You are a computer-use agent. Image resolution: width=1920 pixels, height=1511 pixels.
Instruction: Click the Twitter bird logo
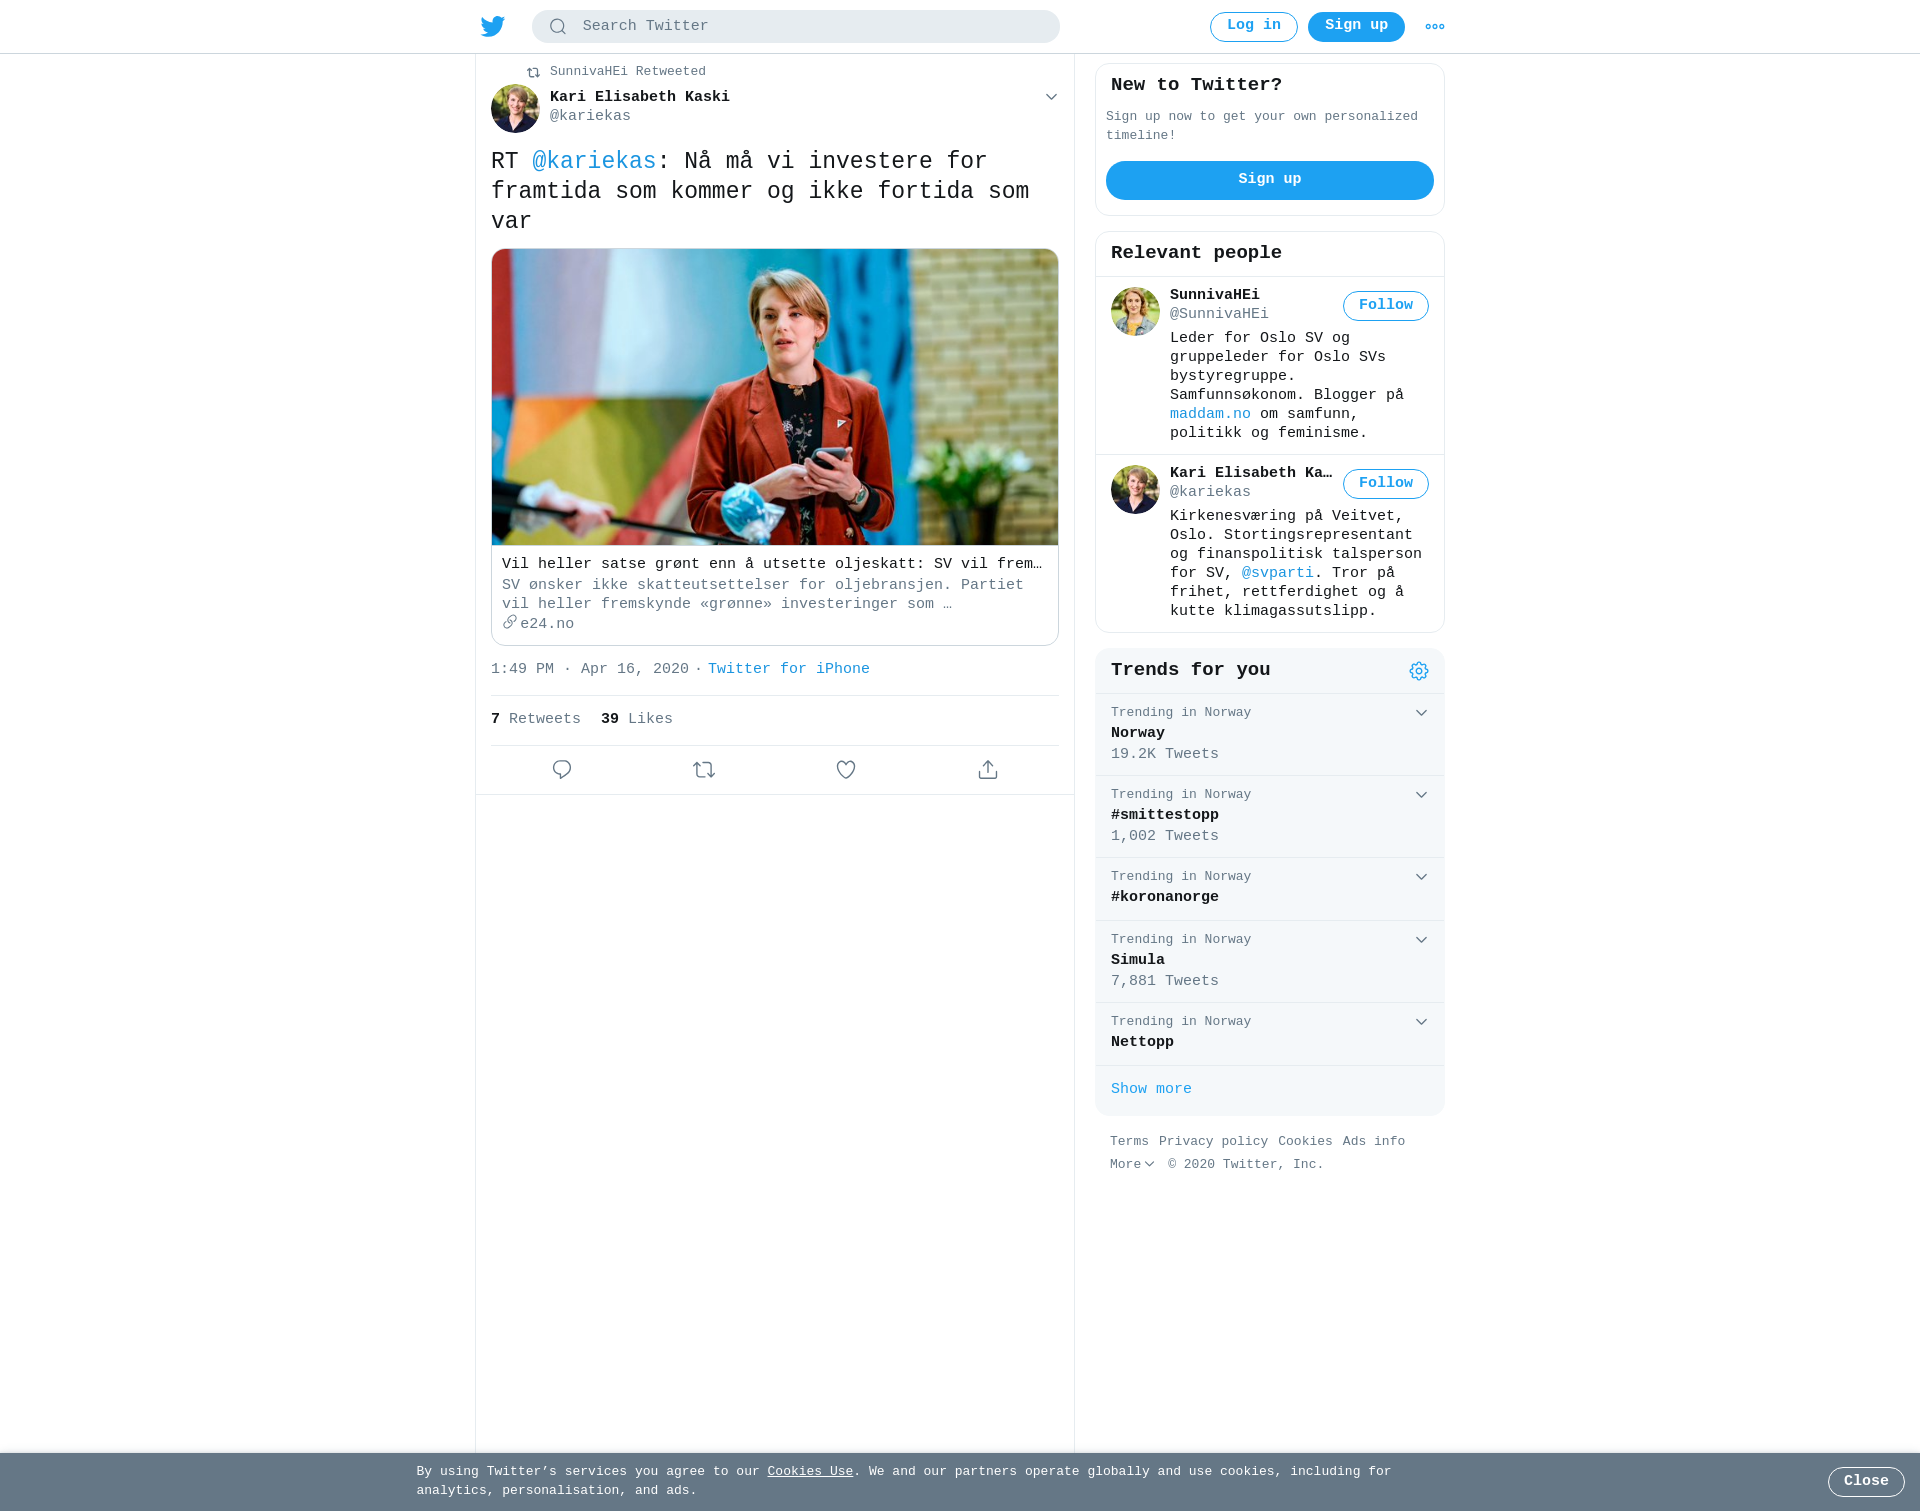[493, 26]
